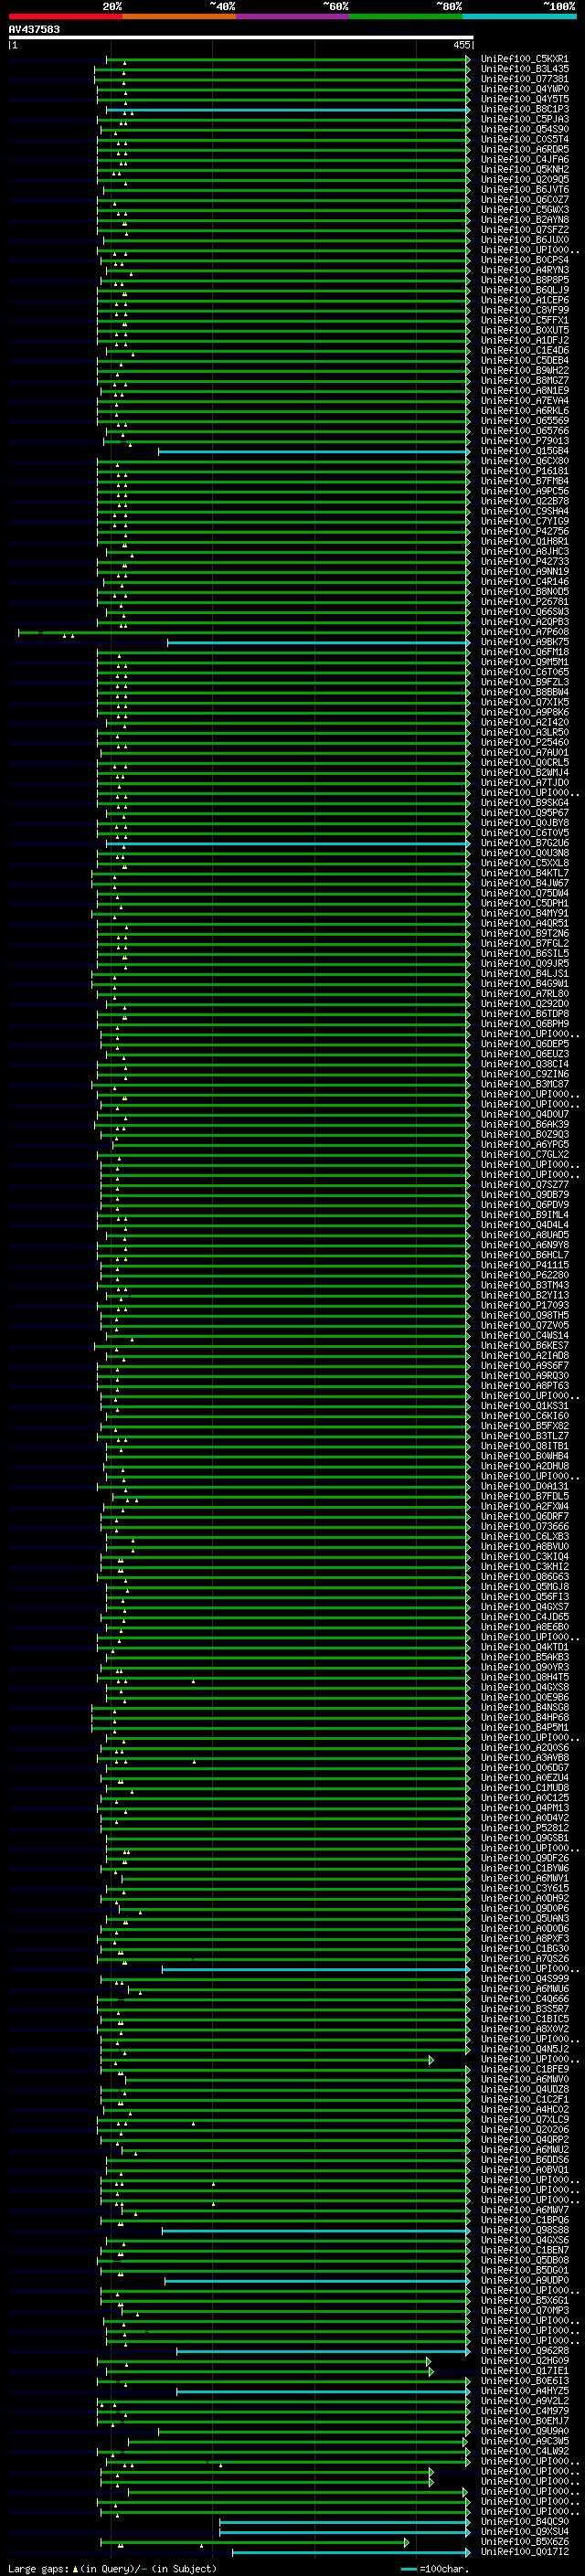
Task: Open the UniRef100_B3L435 hit label
Action: point(524,69)
